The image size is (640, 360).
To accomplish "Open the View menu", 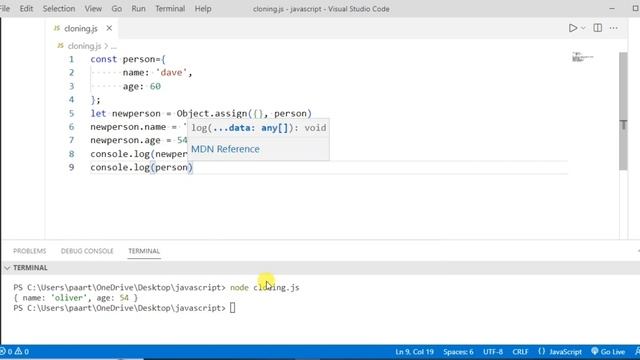I will click(93, 9).
